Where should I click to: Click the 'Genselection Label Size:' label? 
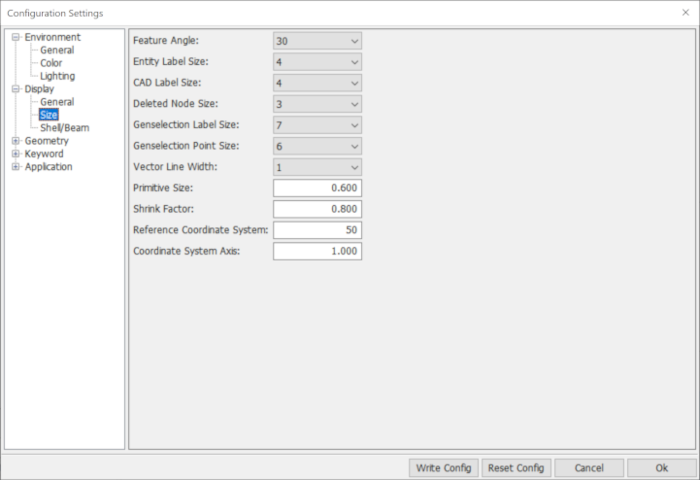pyautogui.click(x=186, y=124)
